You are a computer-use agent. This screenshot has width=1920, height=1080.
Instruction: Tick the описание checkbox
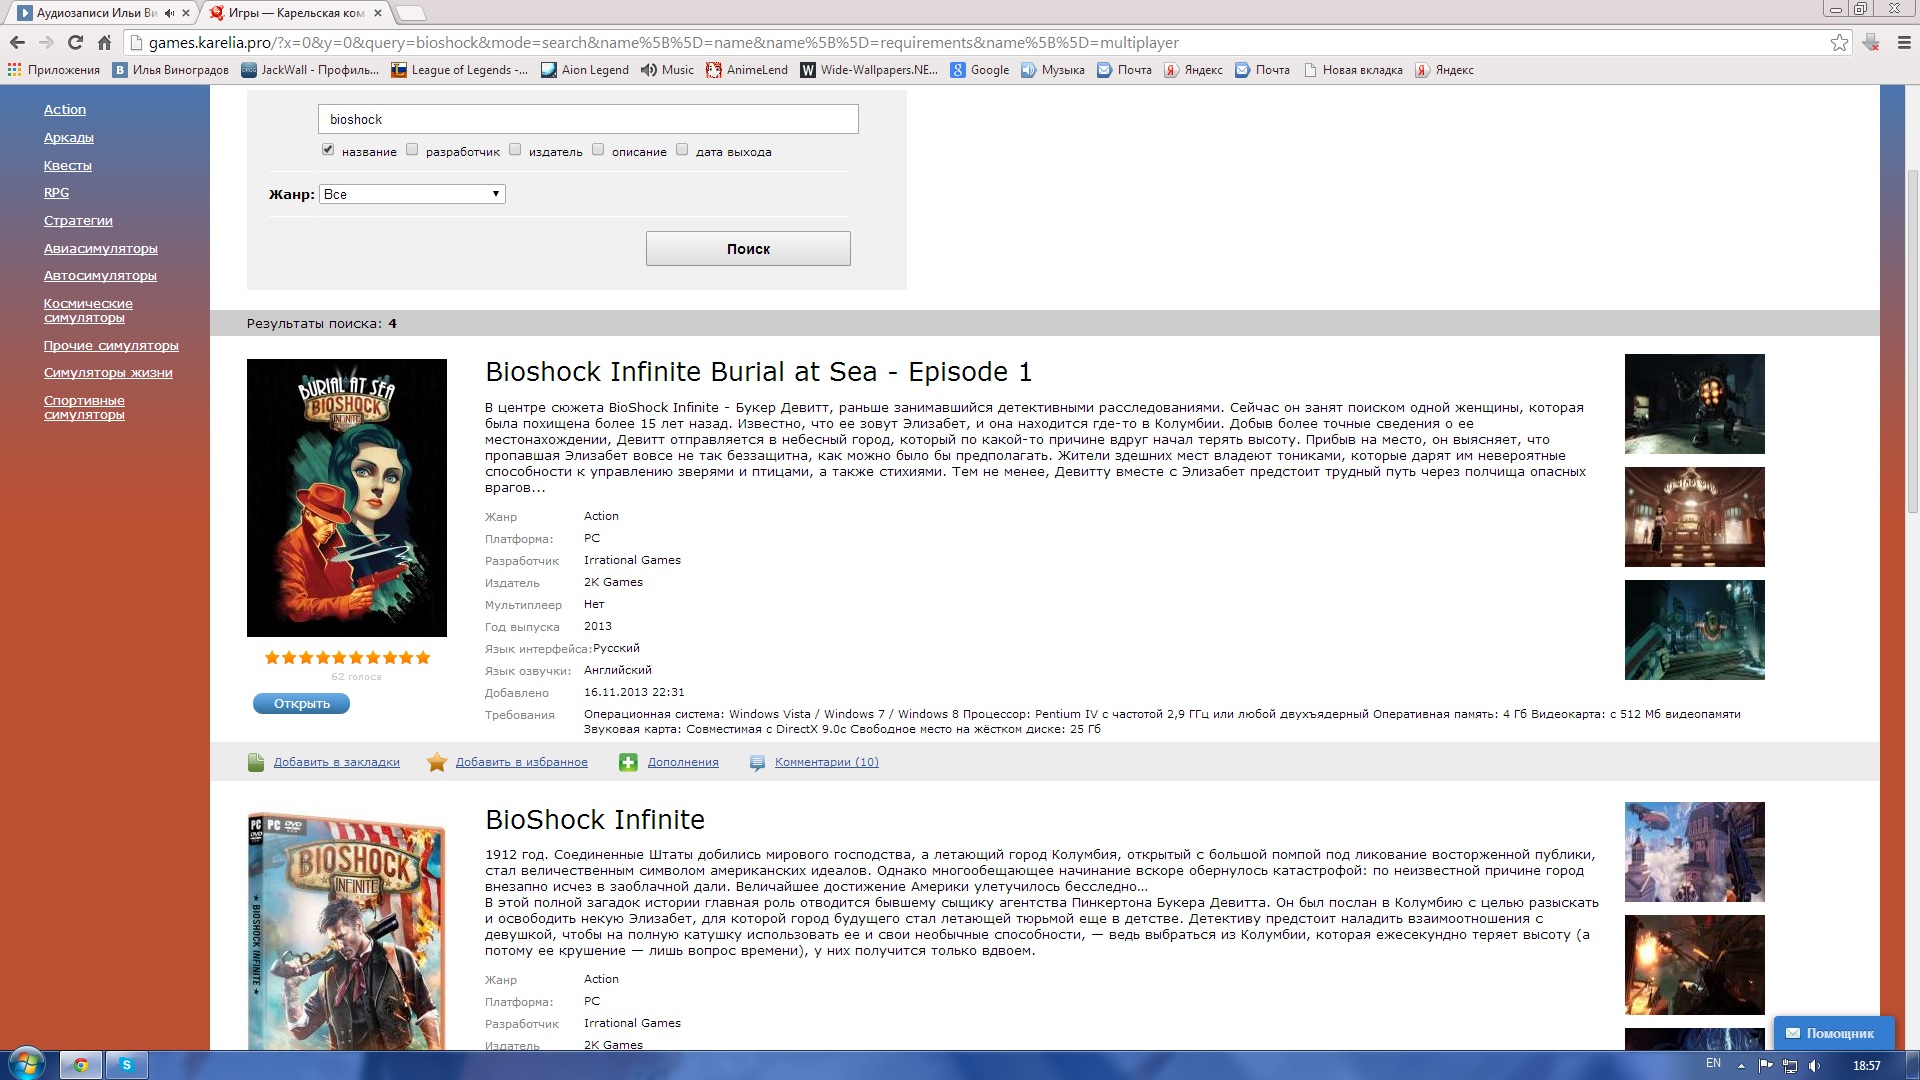point(598,150)
